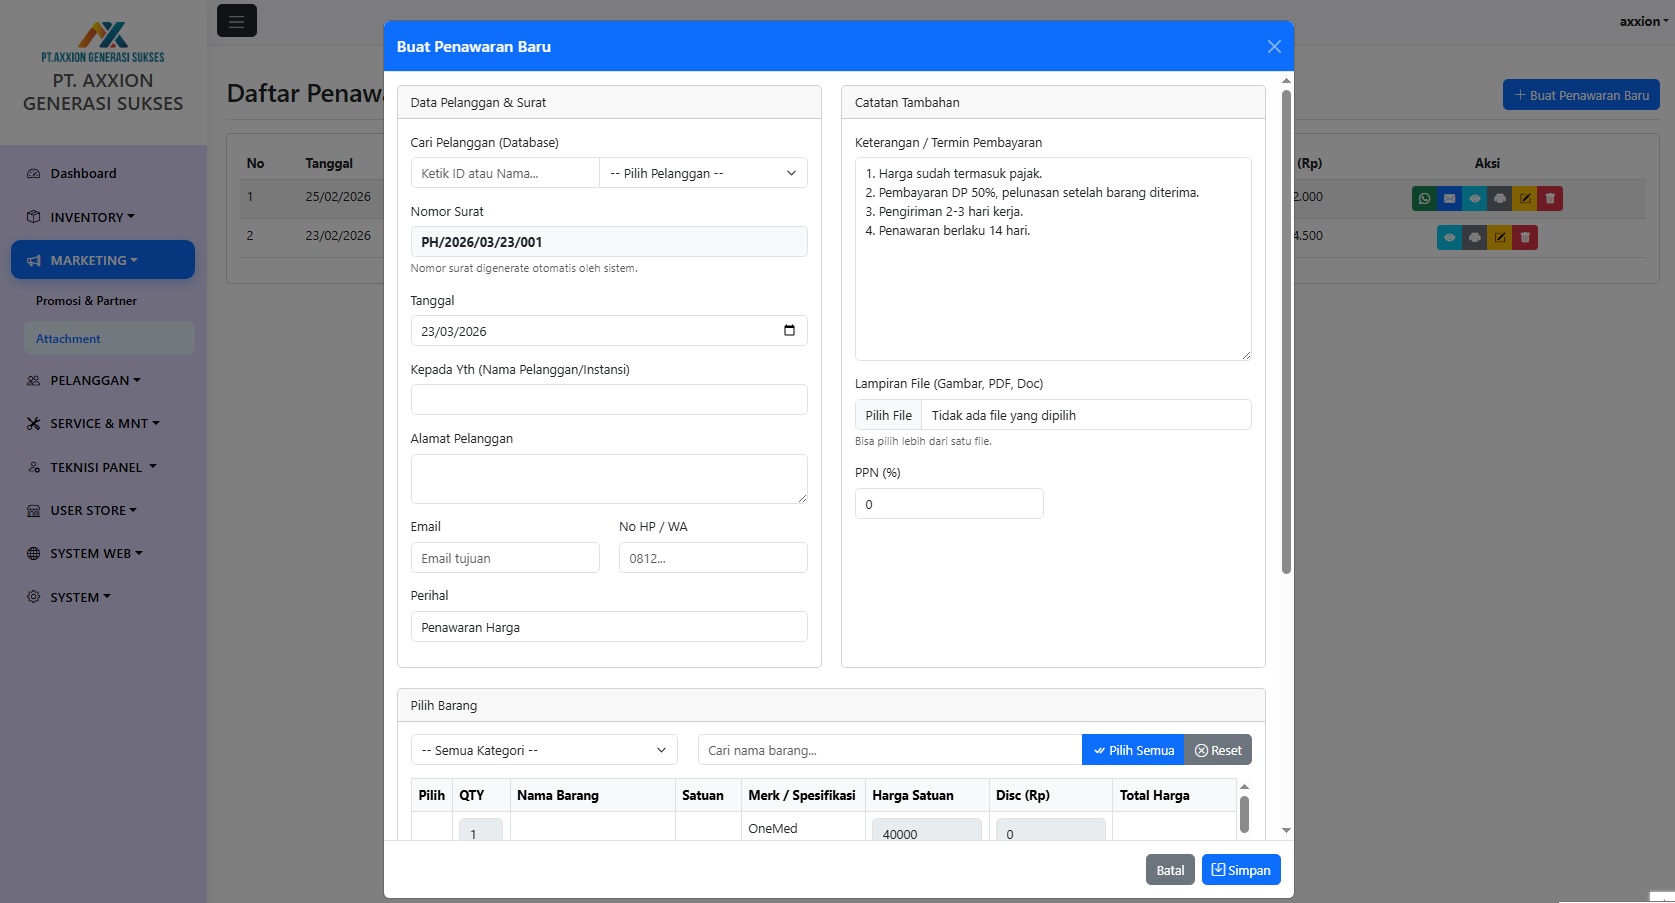
Task: Open the Pilih Pelanggan dropdown
Action: pos(703,173)
